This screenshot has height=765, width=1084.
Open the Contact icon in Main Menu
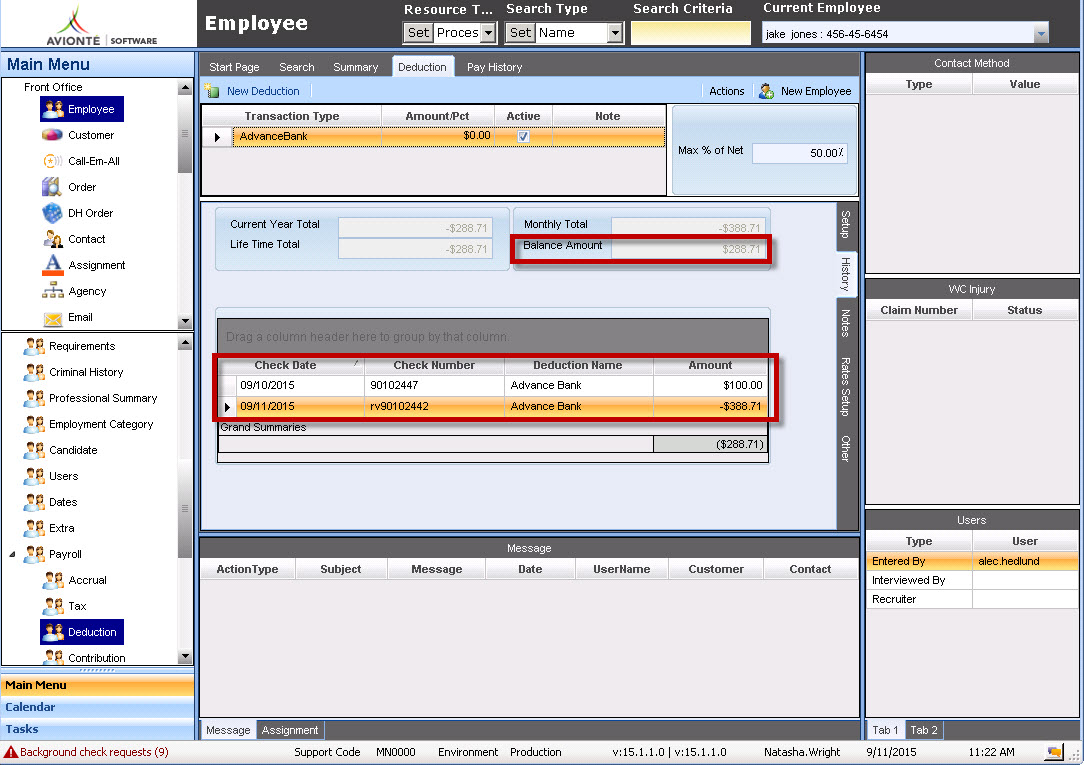[53, 239]
